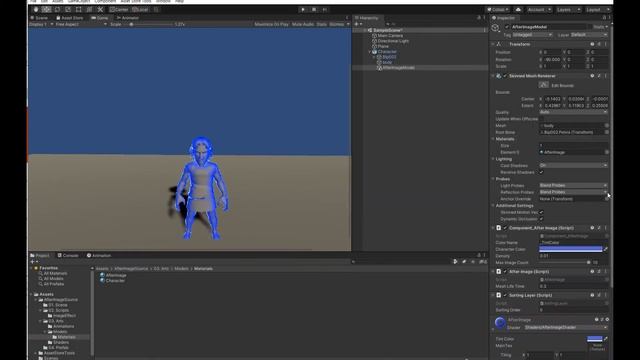Open the Cast Shadows dropdown
The height and width of the screenshot is (360, 640).
[x=573, y=166]
